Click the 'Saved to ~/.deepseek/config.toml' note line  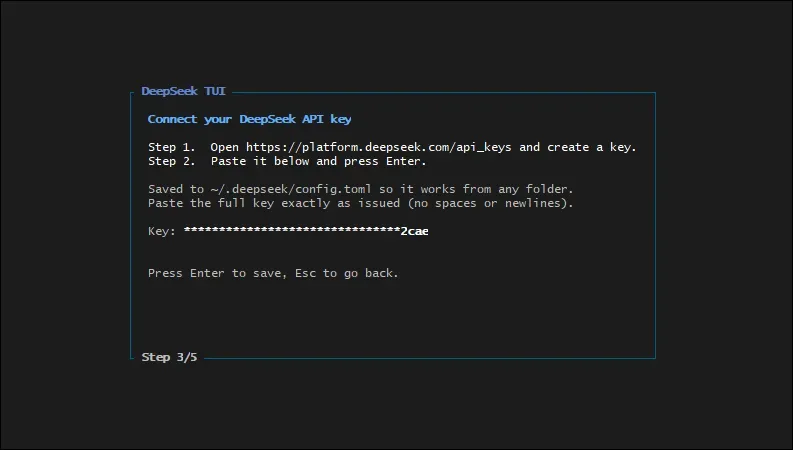click(361, 189)
